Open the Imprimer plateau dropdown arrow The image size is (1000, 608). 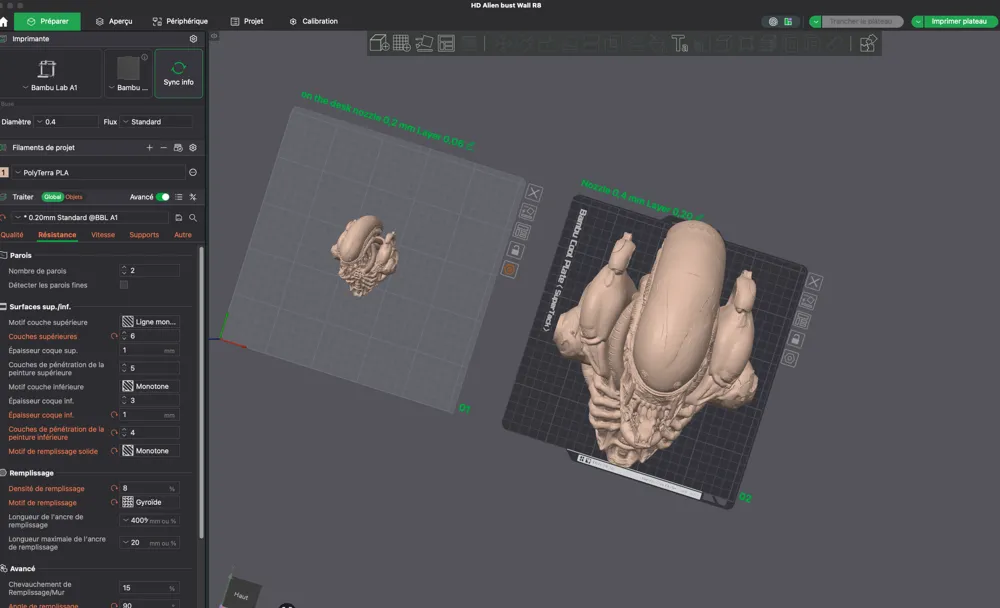(917, 22)
